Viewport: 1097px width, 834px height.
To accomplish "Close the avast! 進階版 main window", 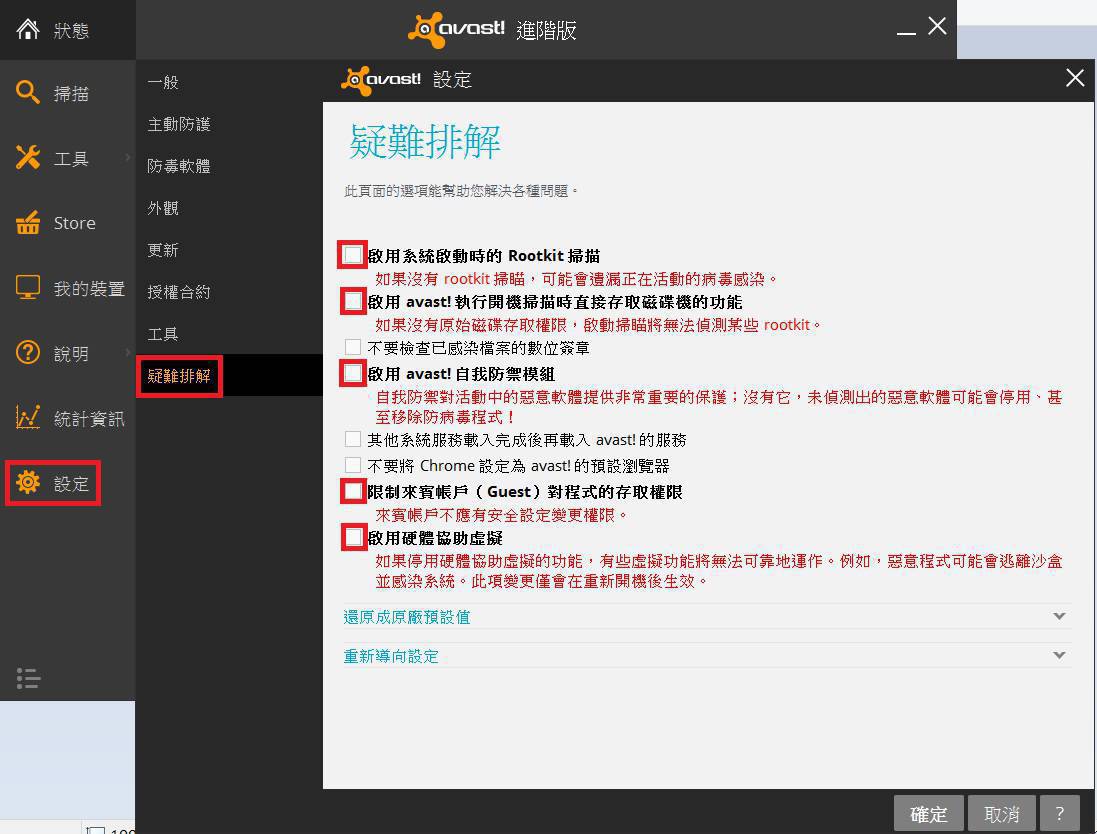I will pyautogui.click(x=937, y=27).
